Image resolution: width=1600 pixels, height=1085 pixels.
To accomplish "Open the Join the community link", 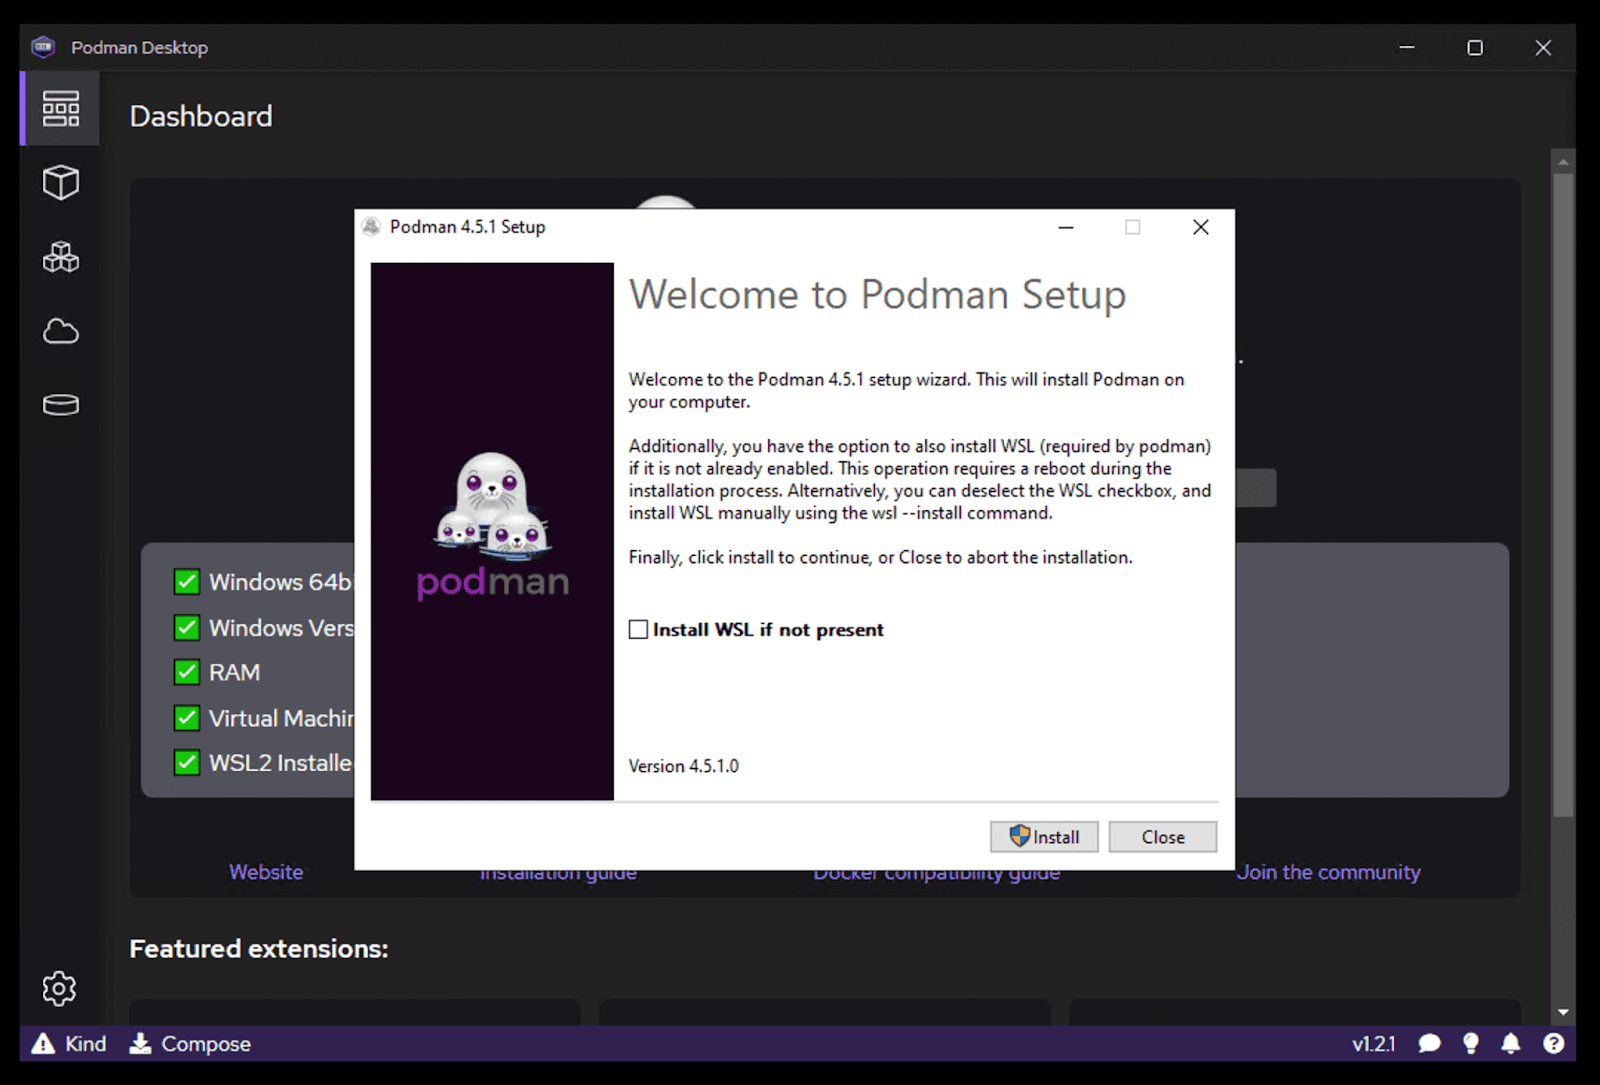I will point(1329,871).
